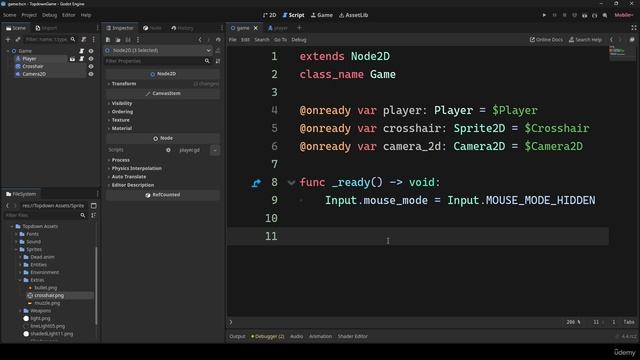Open the script editor Search menu
Viewport: 640px width, 360px height.
tap(262, 40)
